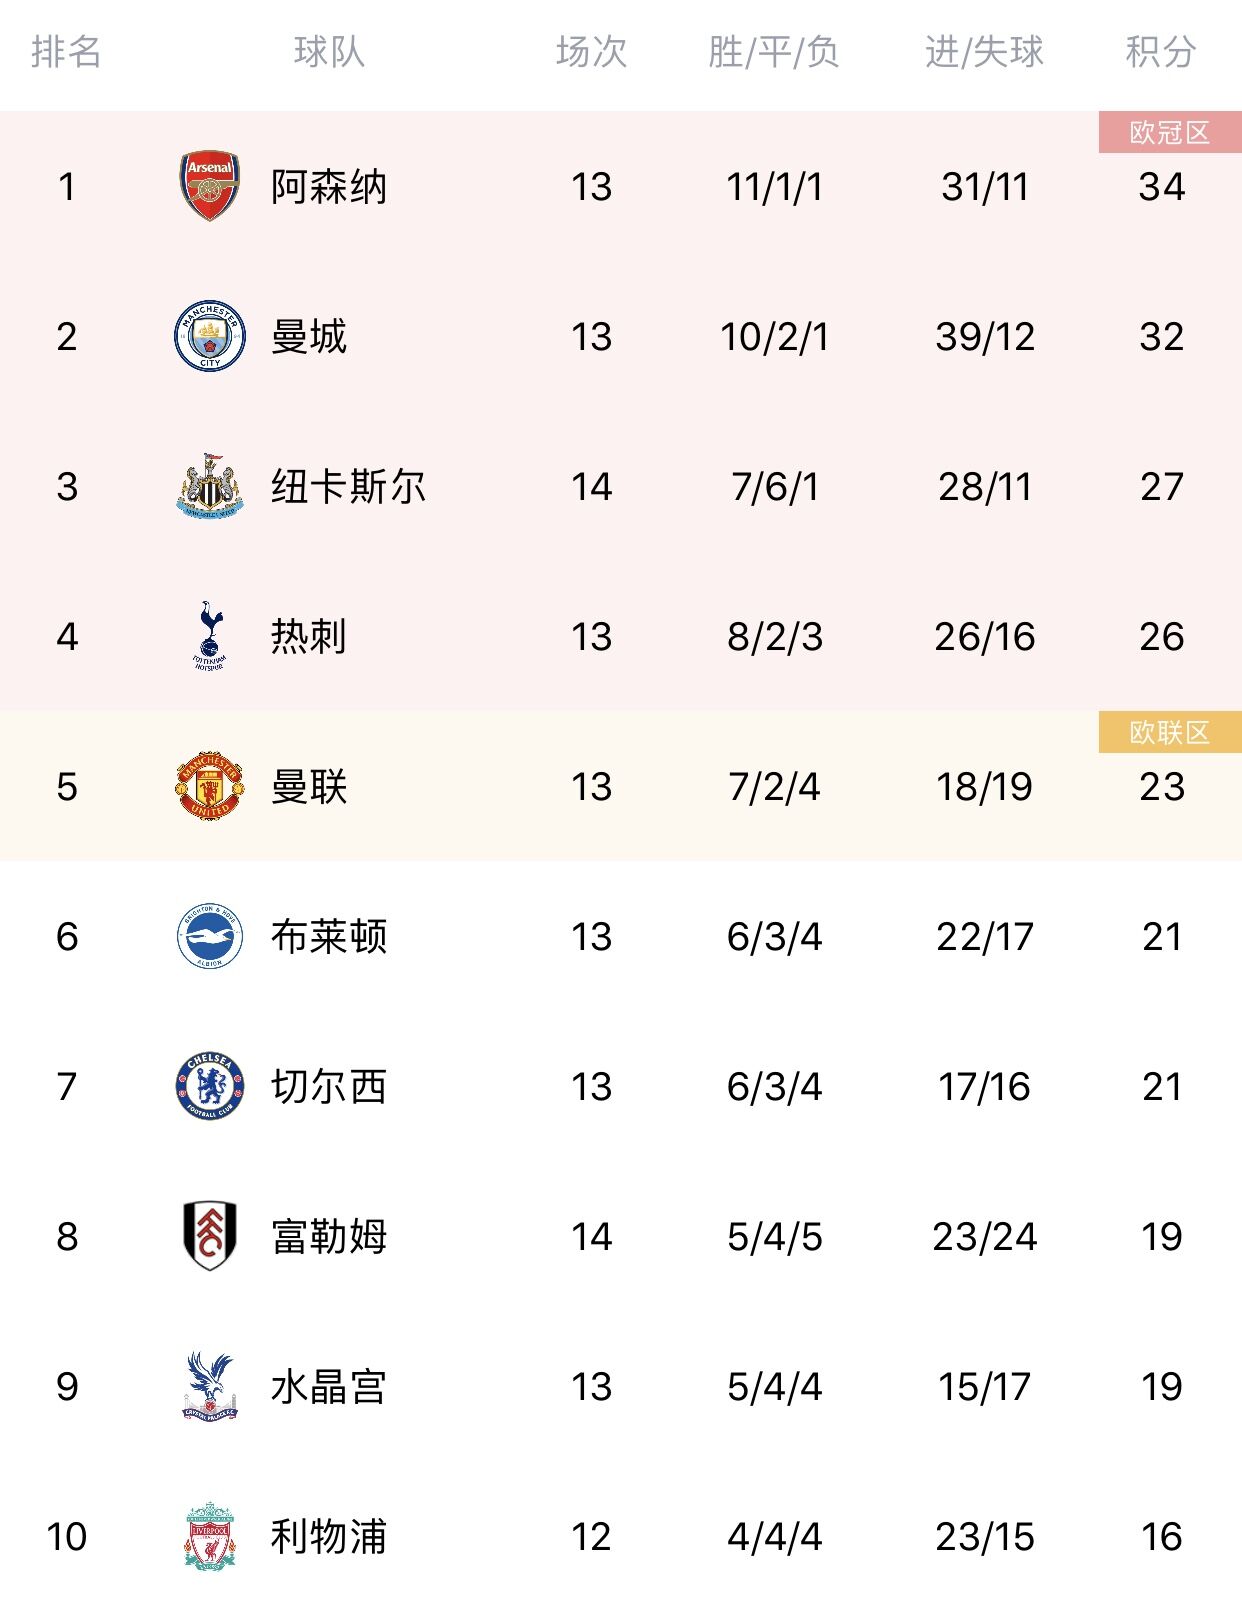Select the Chelsea lion badge
The width and height of the screenshot is (1242, 1605).
210,1086
